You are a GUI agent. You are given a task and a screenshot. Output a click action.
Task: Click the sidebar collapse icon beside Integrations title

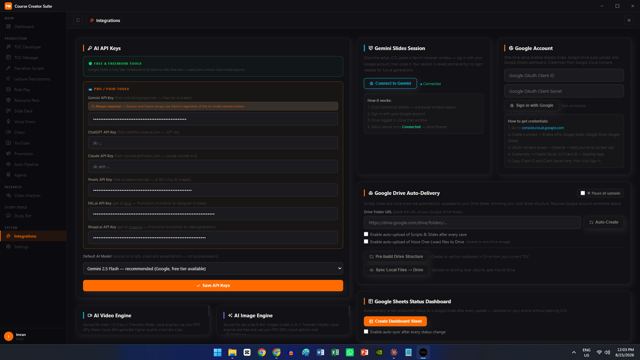coord(78,20)
